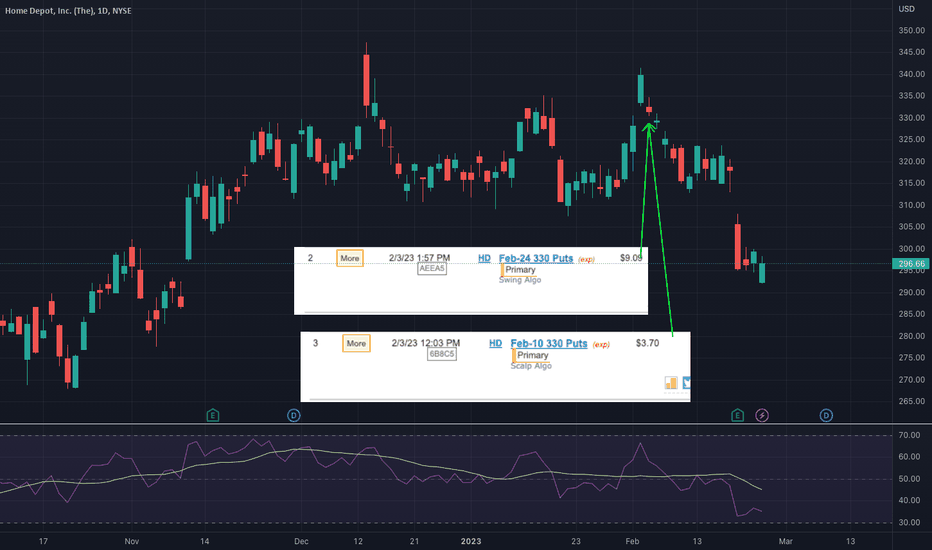Click the Mar label on the time axis

click(x=786, y=541)
